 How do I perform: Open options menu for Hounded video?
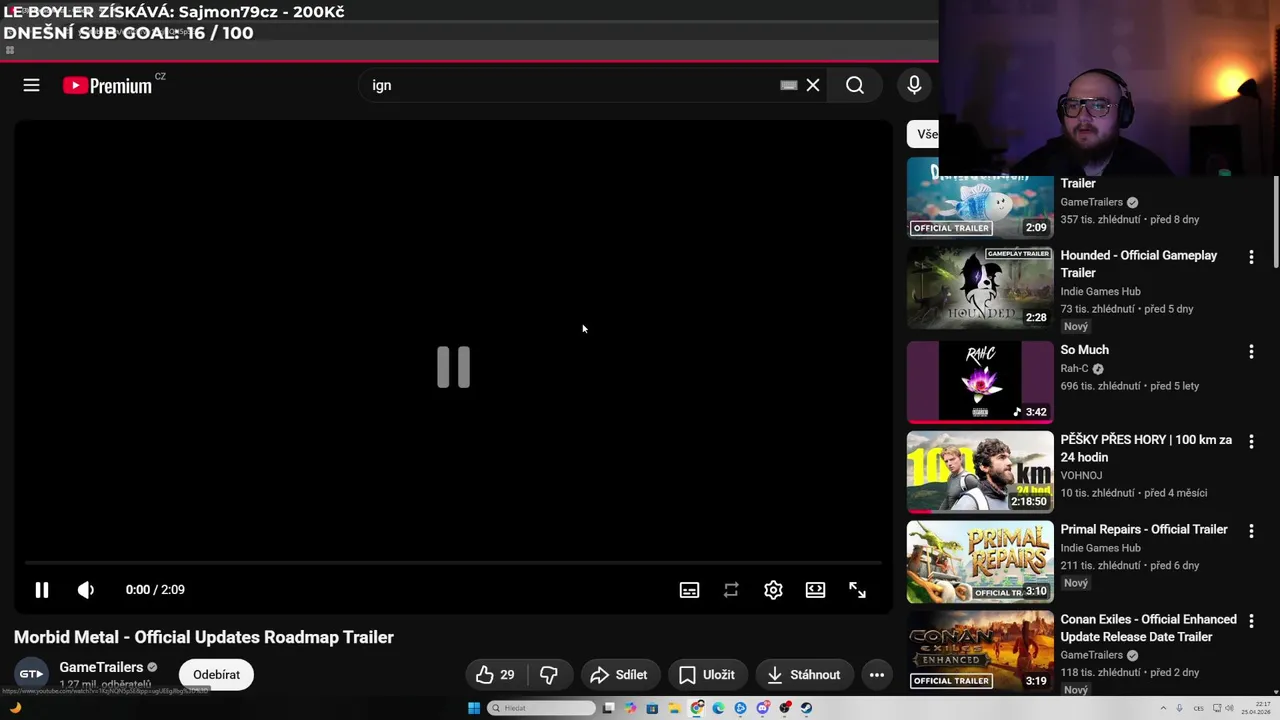click(1251, 258)
